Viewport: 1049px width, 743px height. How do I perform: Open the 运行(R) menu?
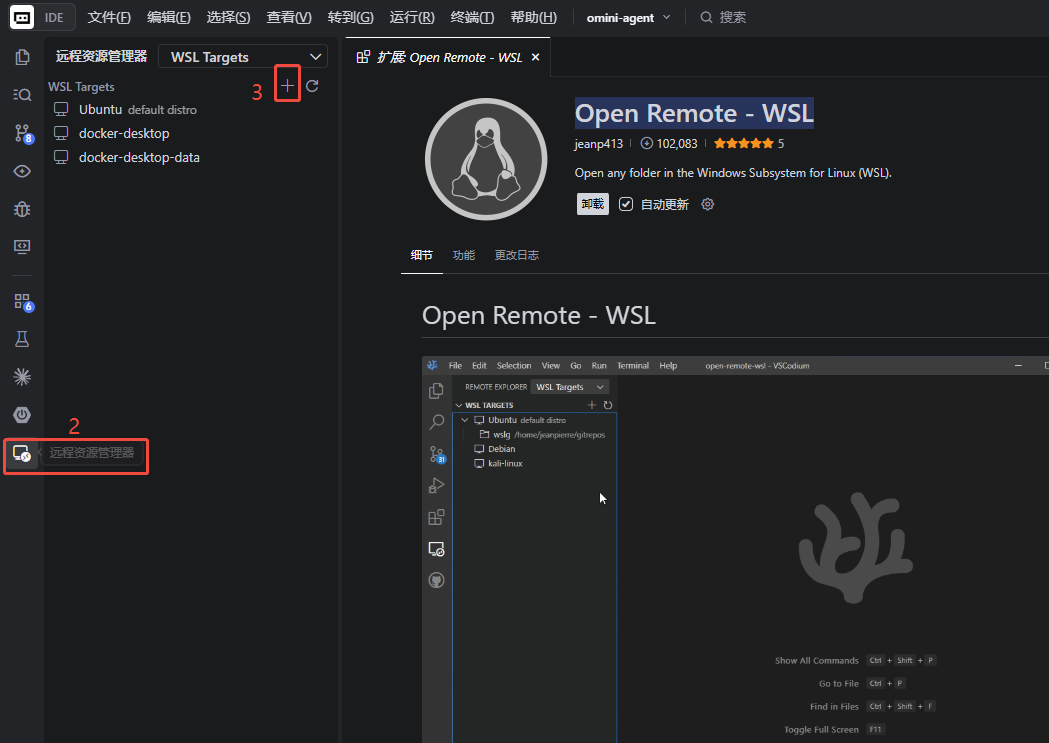[x=412, y=17]
